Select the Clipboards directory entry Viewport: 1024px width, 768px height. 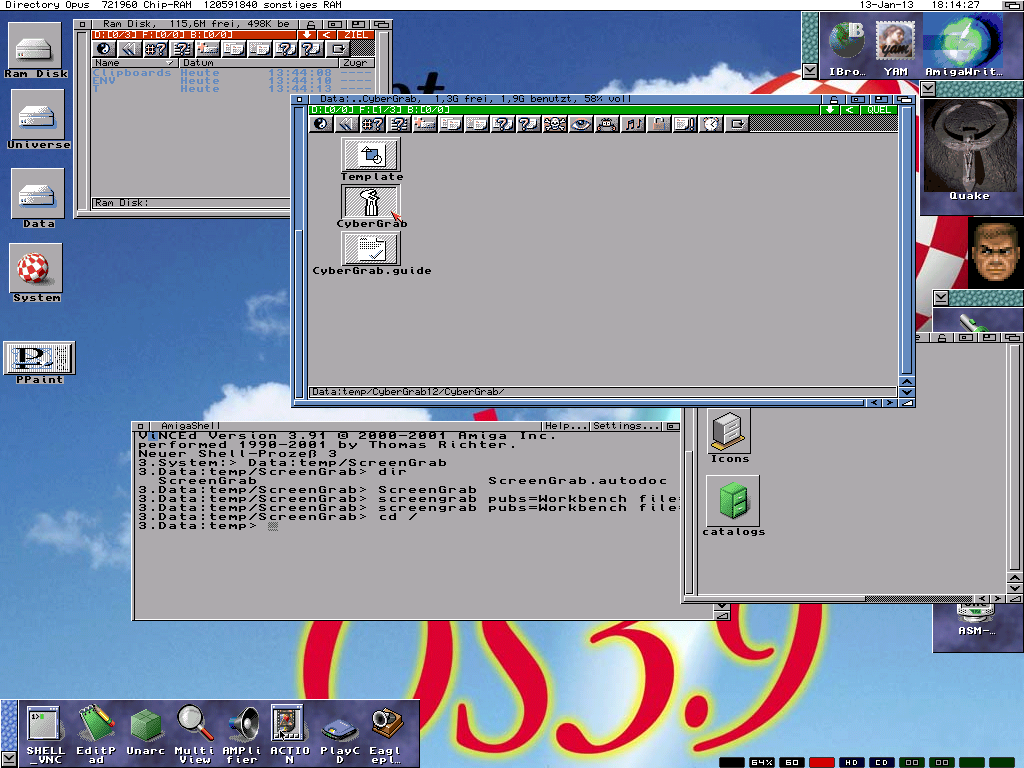click(x=132, y=73)
